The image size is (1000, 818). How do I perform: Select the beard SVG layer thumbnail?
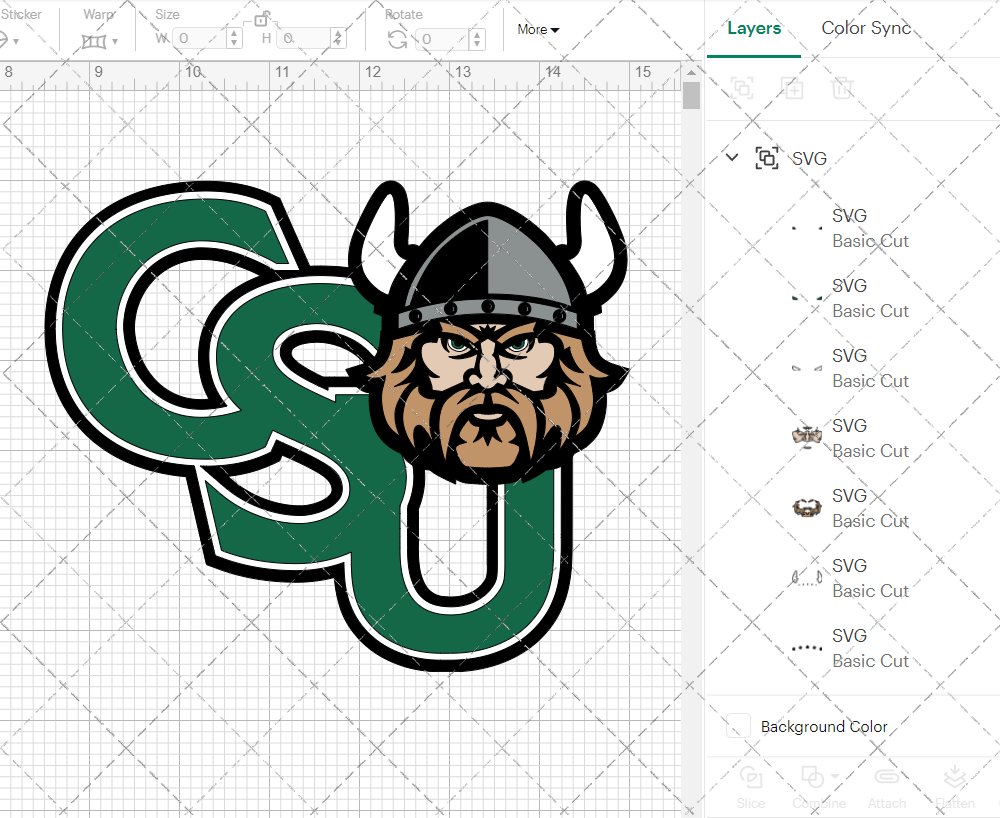click(806, 508)
